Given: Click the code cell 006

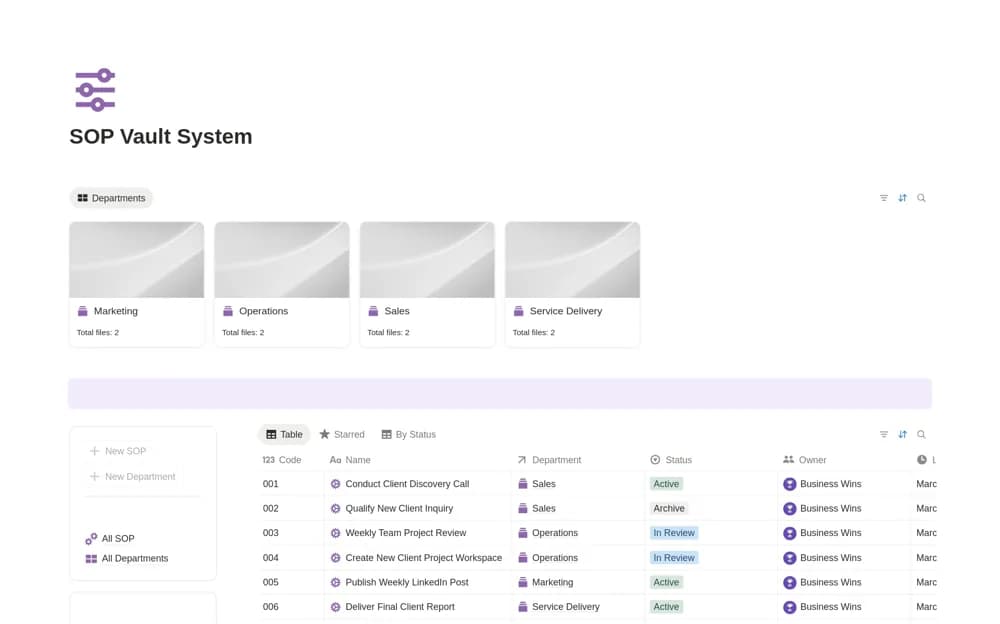Looking at the screenshot, I should (270, 607).
